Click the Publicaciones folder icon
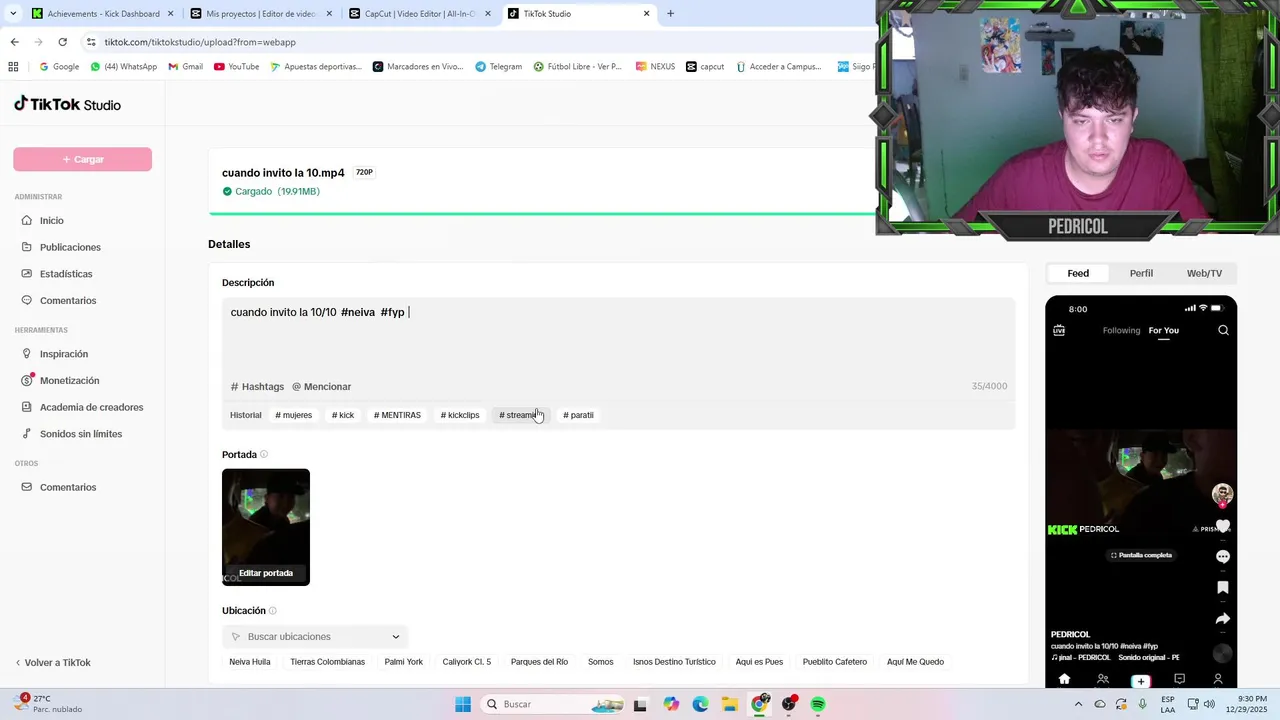 (28, 247)
